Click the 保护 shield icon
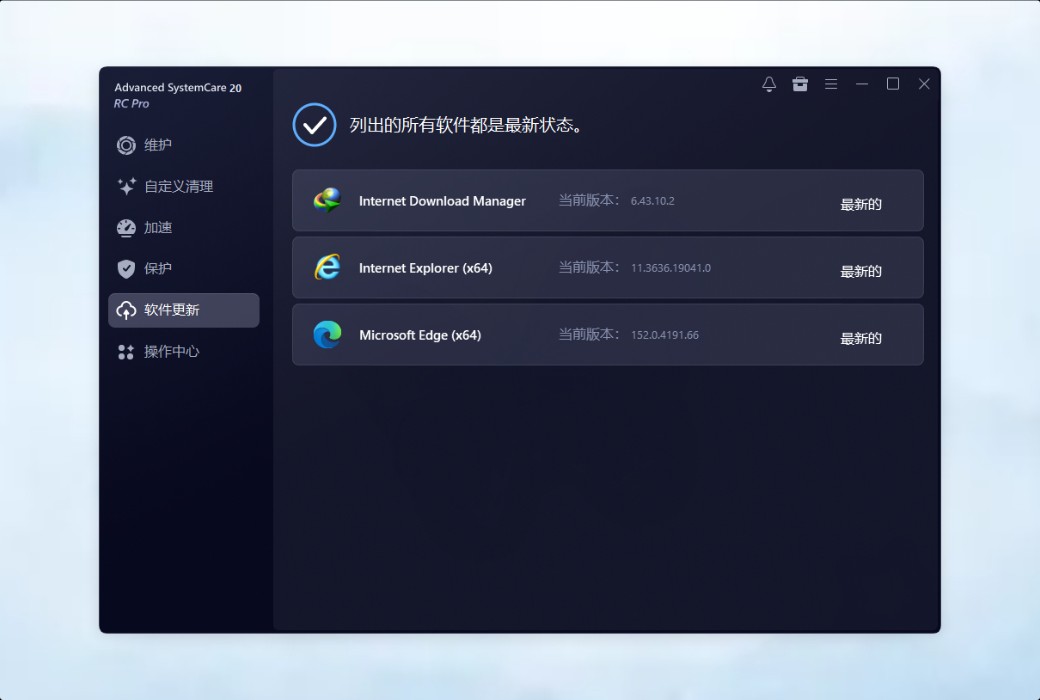Viewport: 1040px width, 700px height. click(x=126, y=269)
